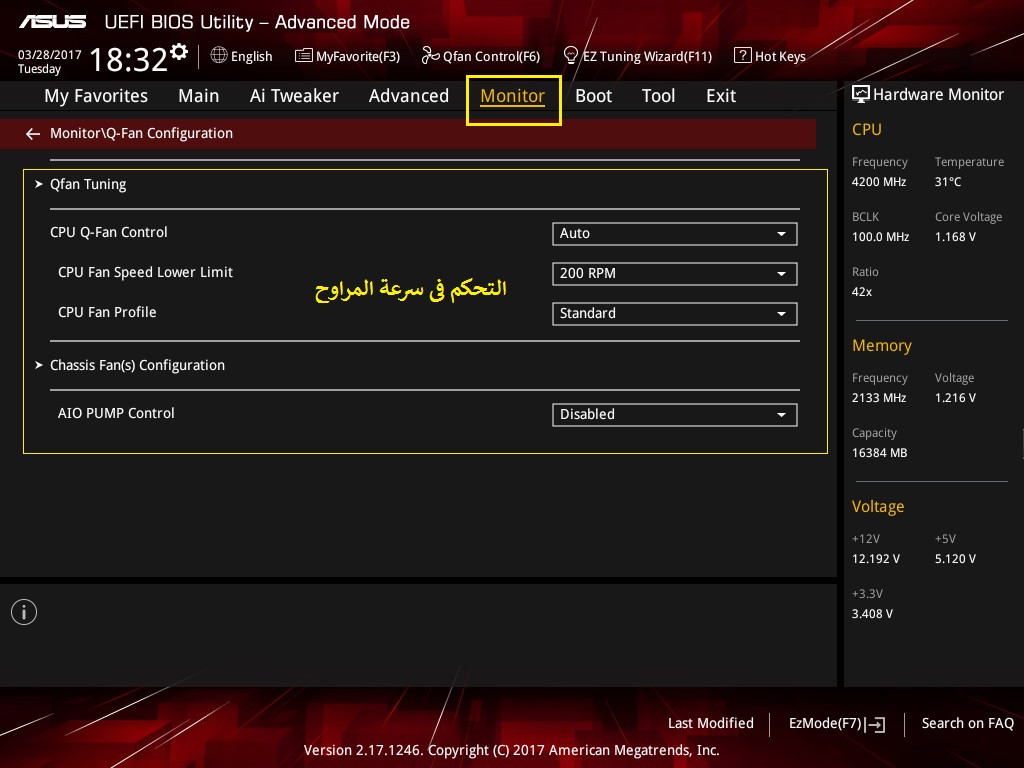The height and width of the screenshot is (768, 1024).
Task: Open the Tool tab
Action: point(658,96)
